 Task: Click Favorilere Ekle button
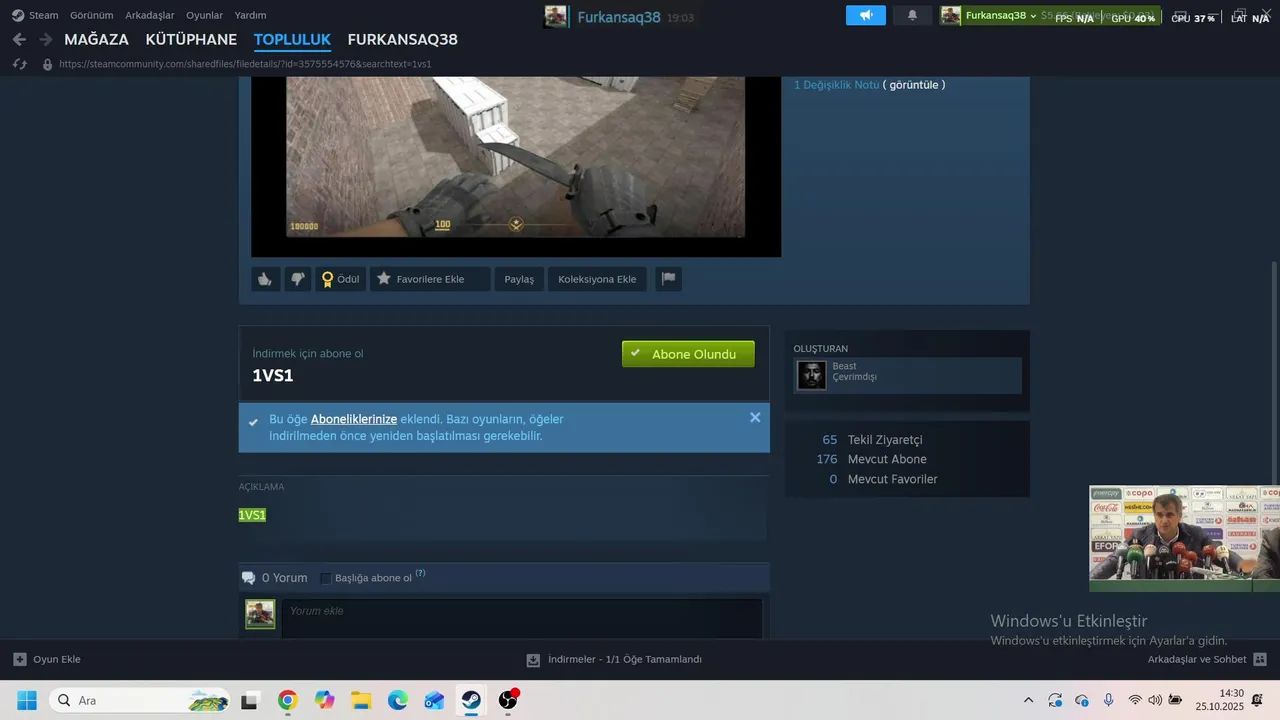coord(430,279)
